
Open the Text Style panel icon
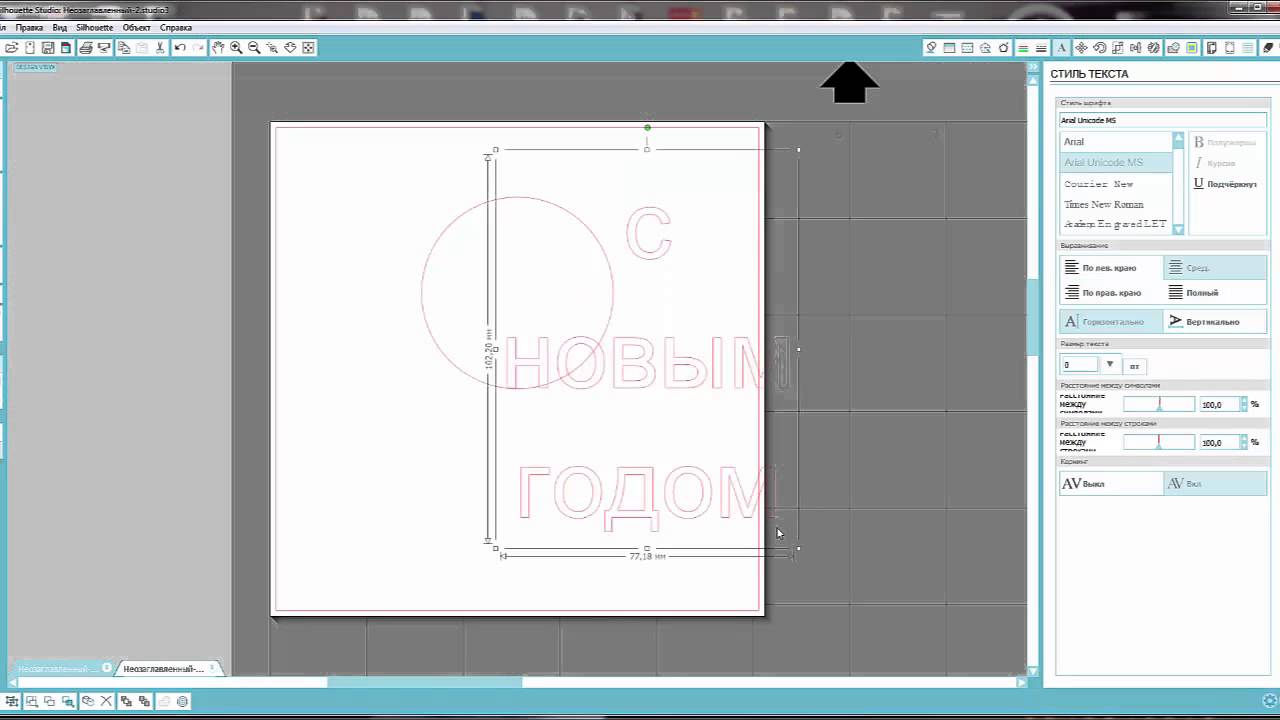point(1062,48)
